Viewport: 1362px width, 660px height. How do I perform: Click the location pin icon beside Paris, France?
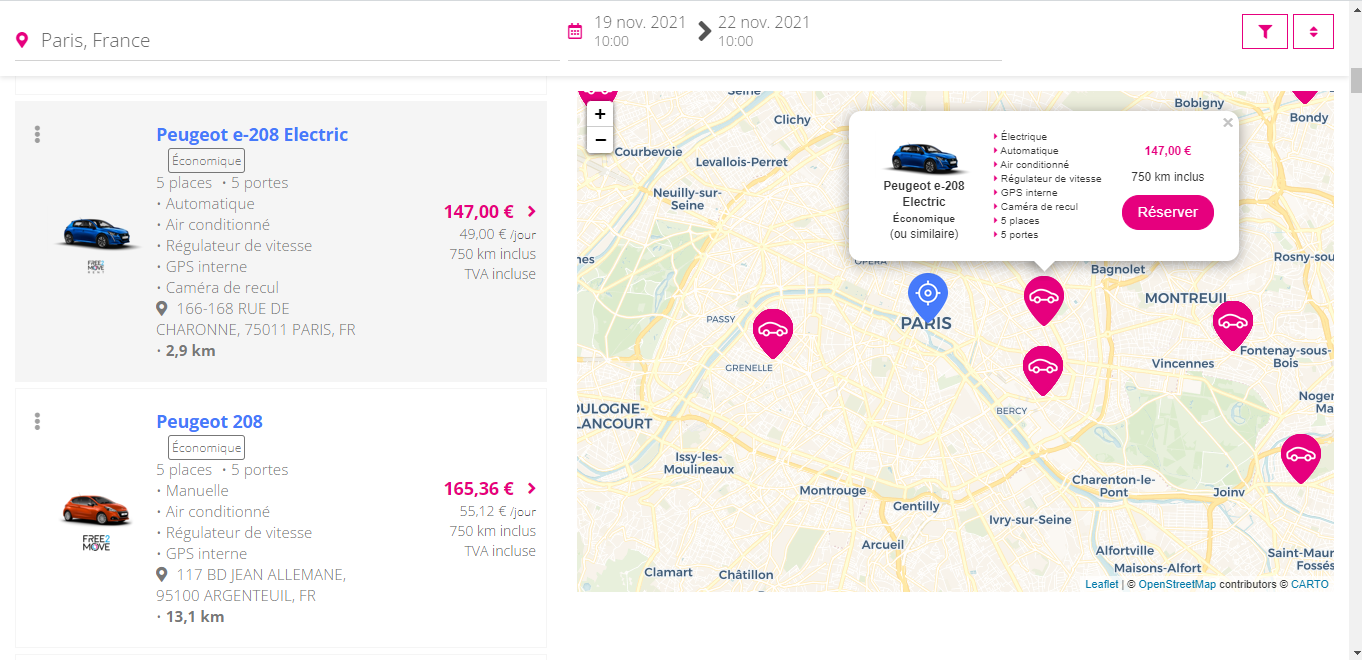pyautogui.click(x=22, y=40)
